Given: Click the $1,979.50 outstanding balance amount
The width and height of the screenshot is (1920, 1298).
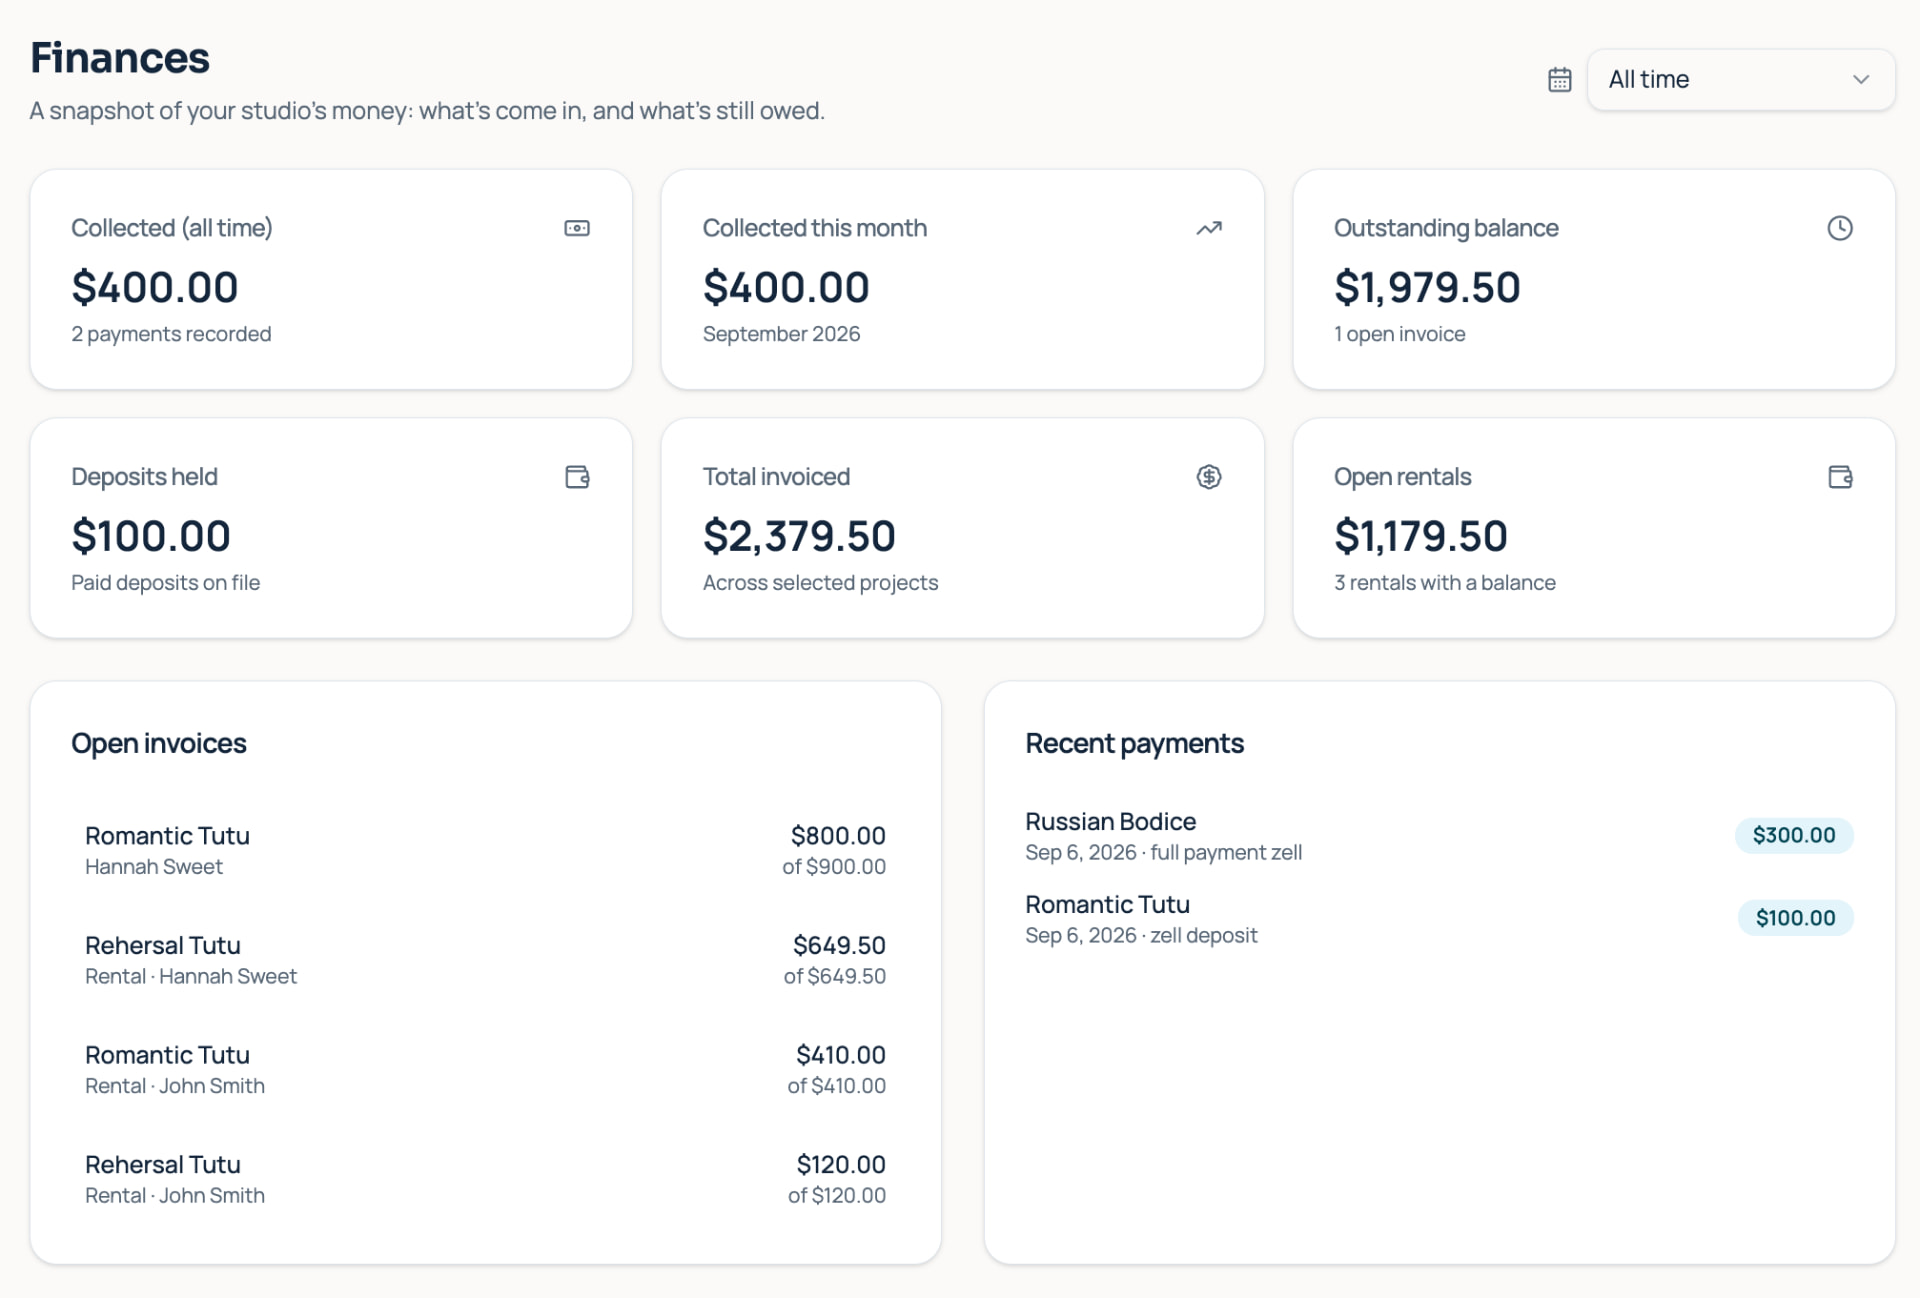Looking at the screenshot, I should coord(1427,288).
